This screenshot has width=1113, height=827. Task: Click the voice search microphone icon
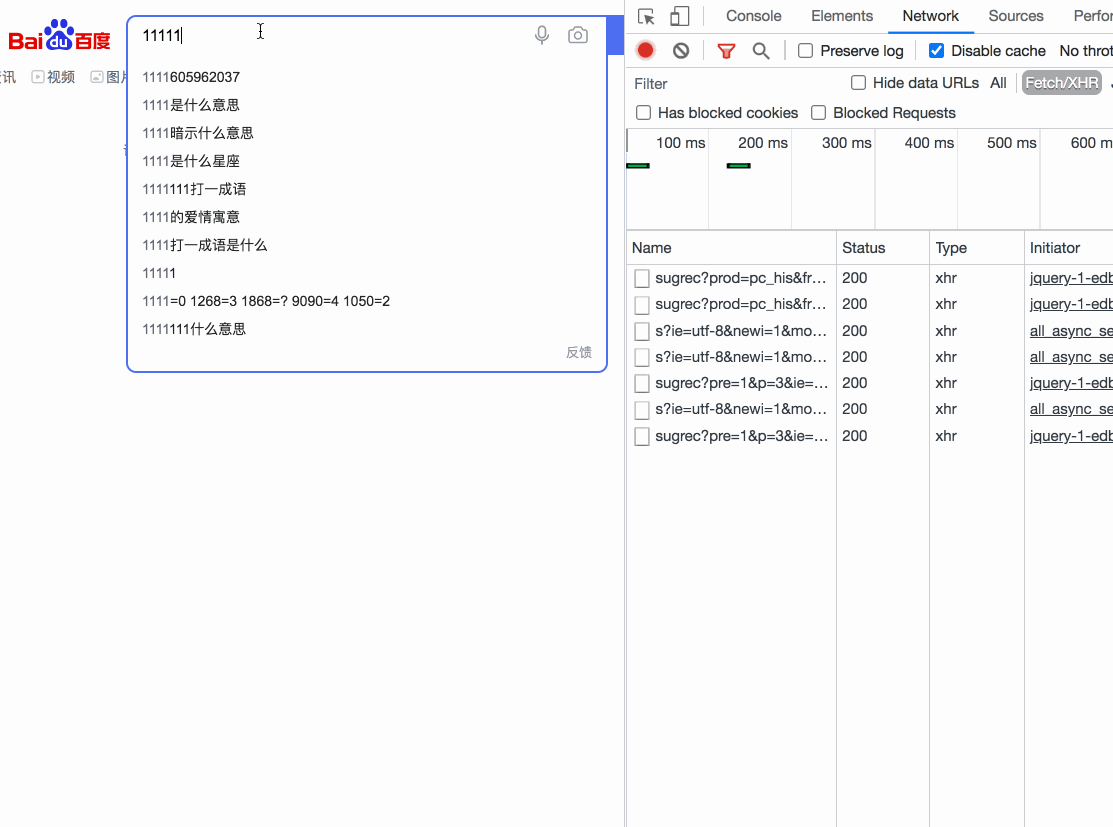[x=542, y=35]
